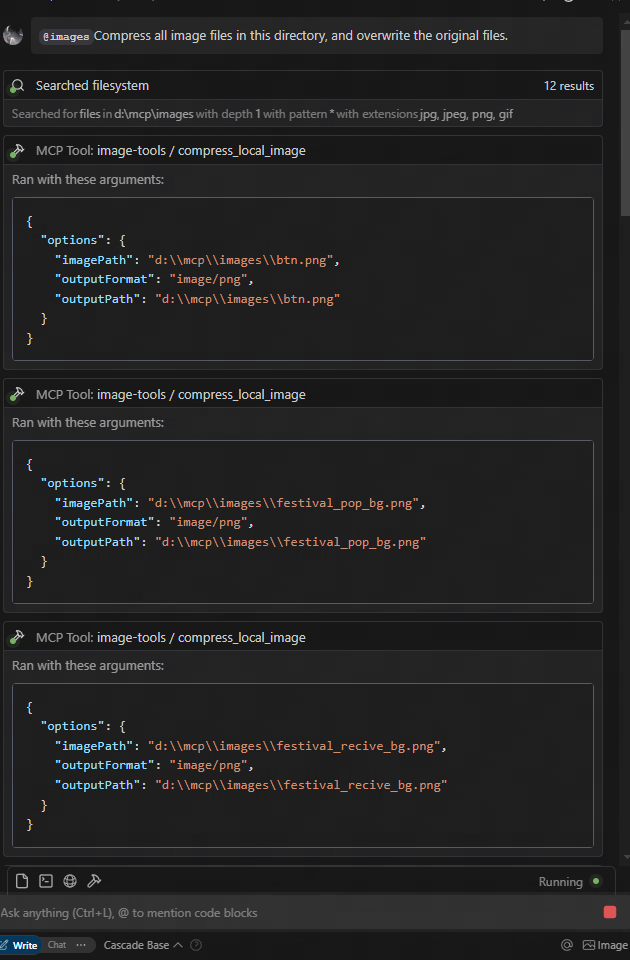Collapse the btn.png compress_local_image tool call
Viewport: 630px width, 960px height.
302,151
